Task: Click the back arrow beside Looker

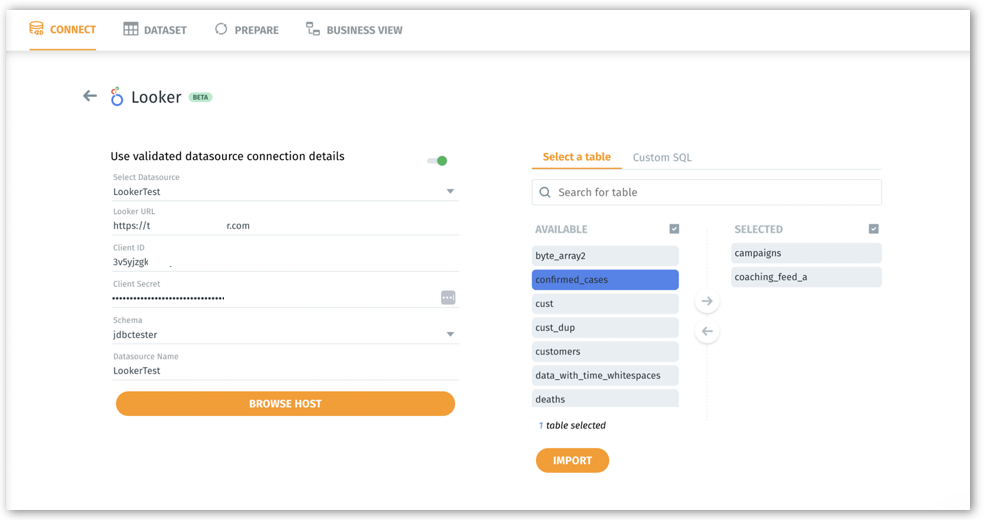Action: coord(90,96)
